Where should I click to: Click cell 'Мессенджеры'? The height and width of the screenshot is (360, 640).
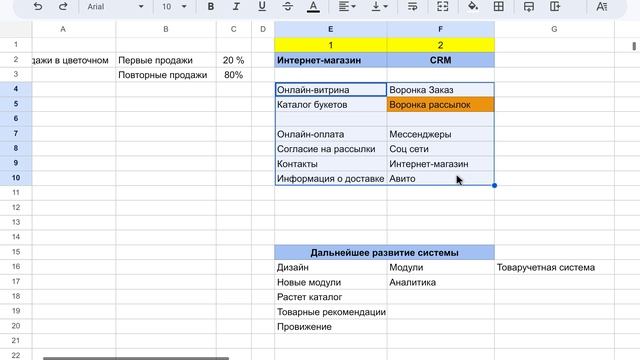pyautogui.click(x=440, y=134)
